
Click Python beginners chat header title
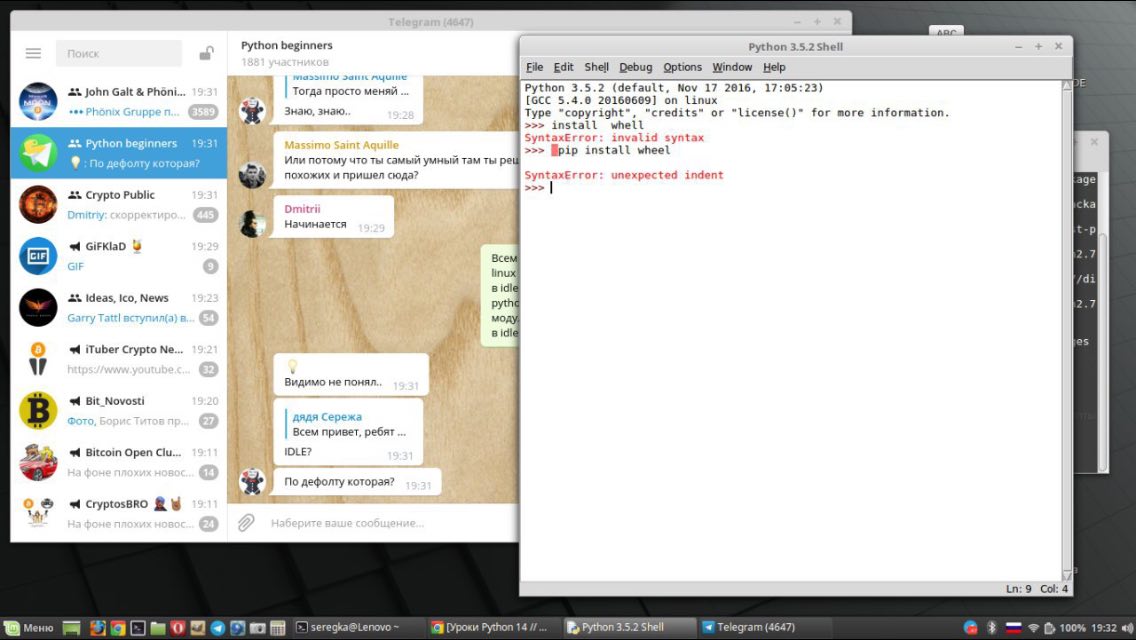[287, 45]
